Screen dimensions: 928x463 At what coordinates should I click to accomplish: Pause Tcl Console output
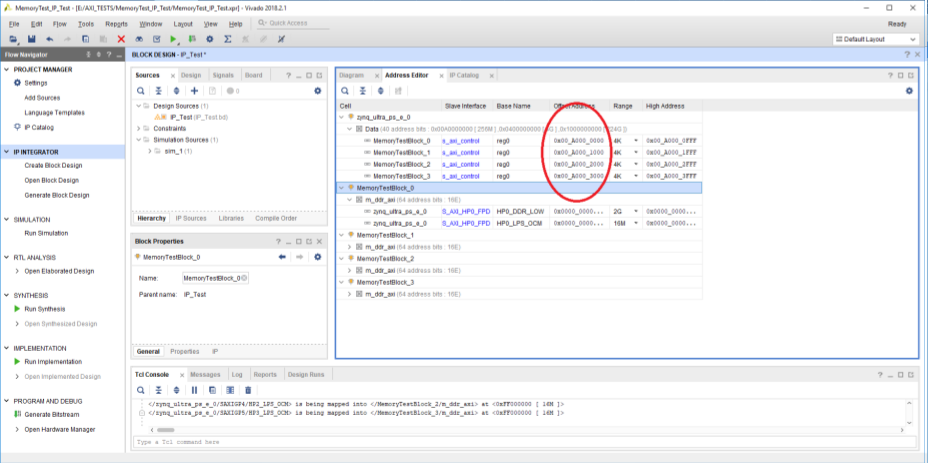point(194,390)
